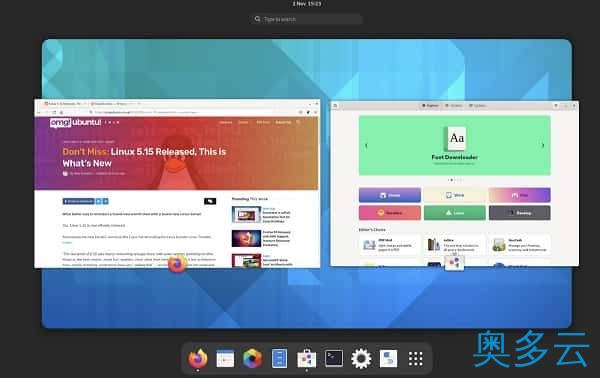Open the colorful pinwheel app in dock
The width and height of the screenshot is (600, 378).
pyautogui.click(x=252, y=359)
